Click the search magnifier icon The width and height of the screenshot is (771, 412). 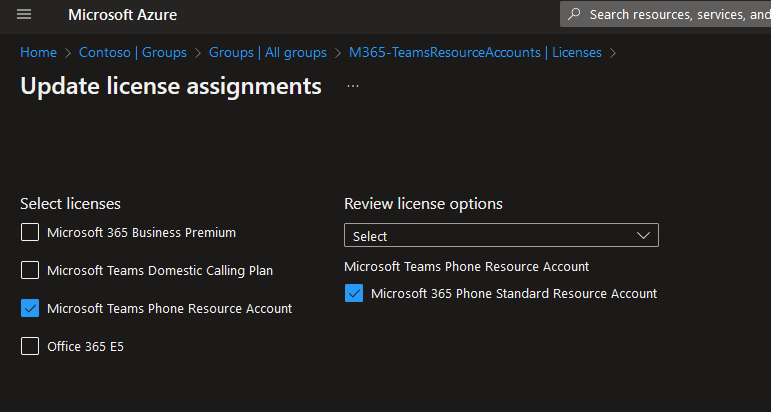574,14
